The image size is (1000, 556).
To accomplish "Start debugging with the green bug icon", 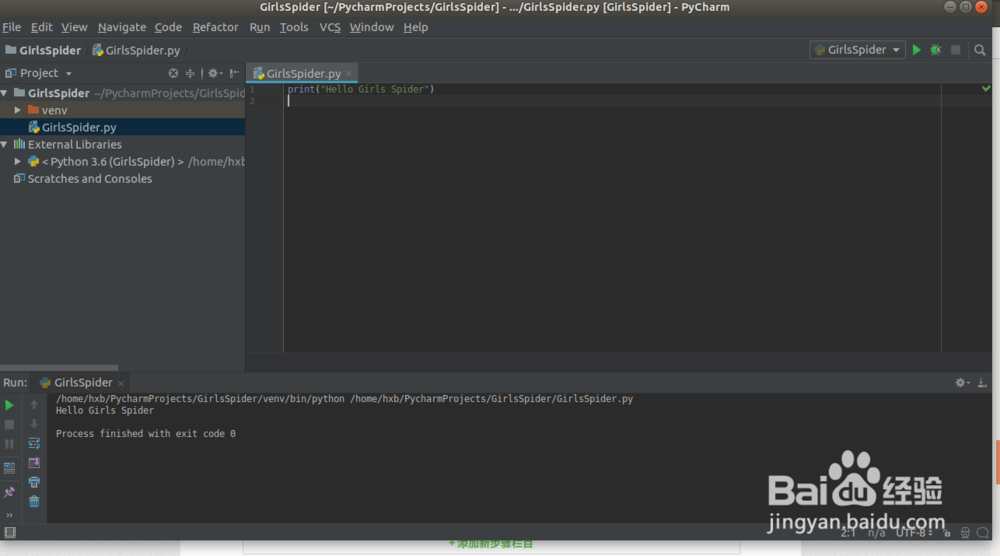I will 936,50.
